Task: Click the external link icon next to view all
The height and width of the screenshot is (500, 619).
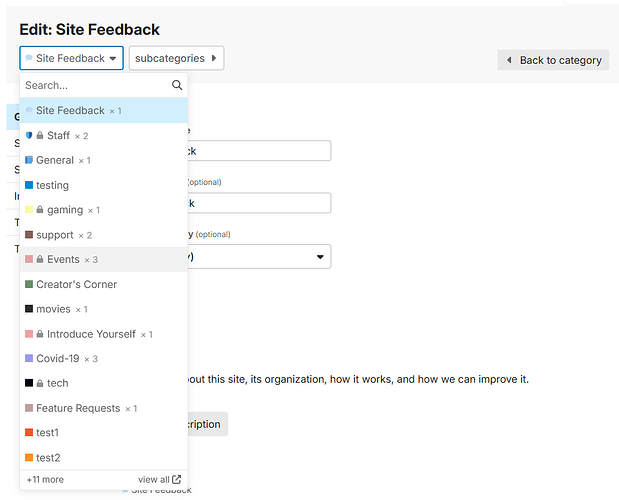Action: click(x=176, y=479)
